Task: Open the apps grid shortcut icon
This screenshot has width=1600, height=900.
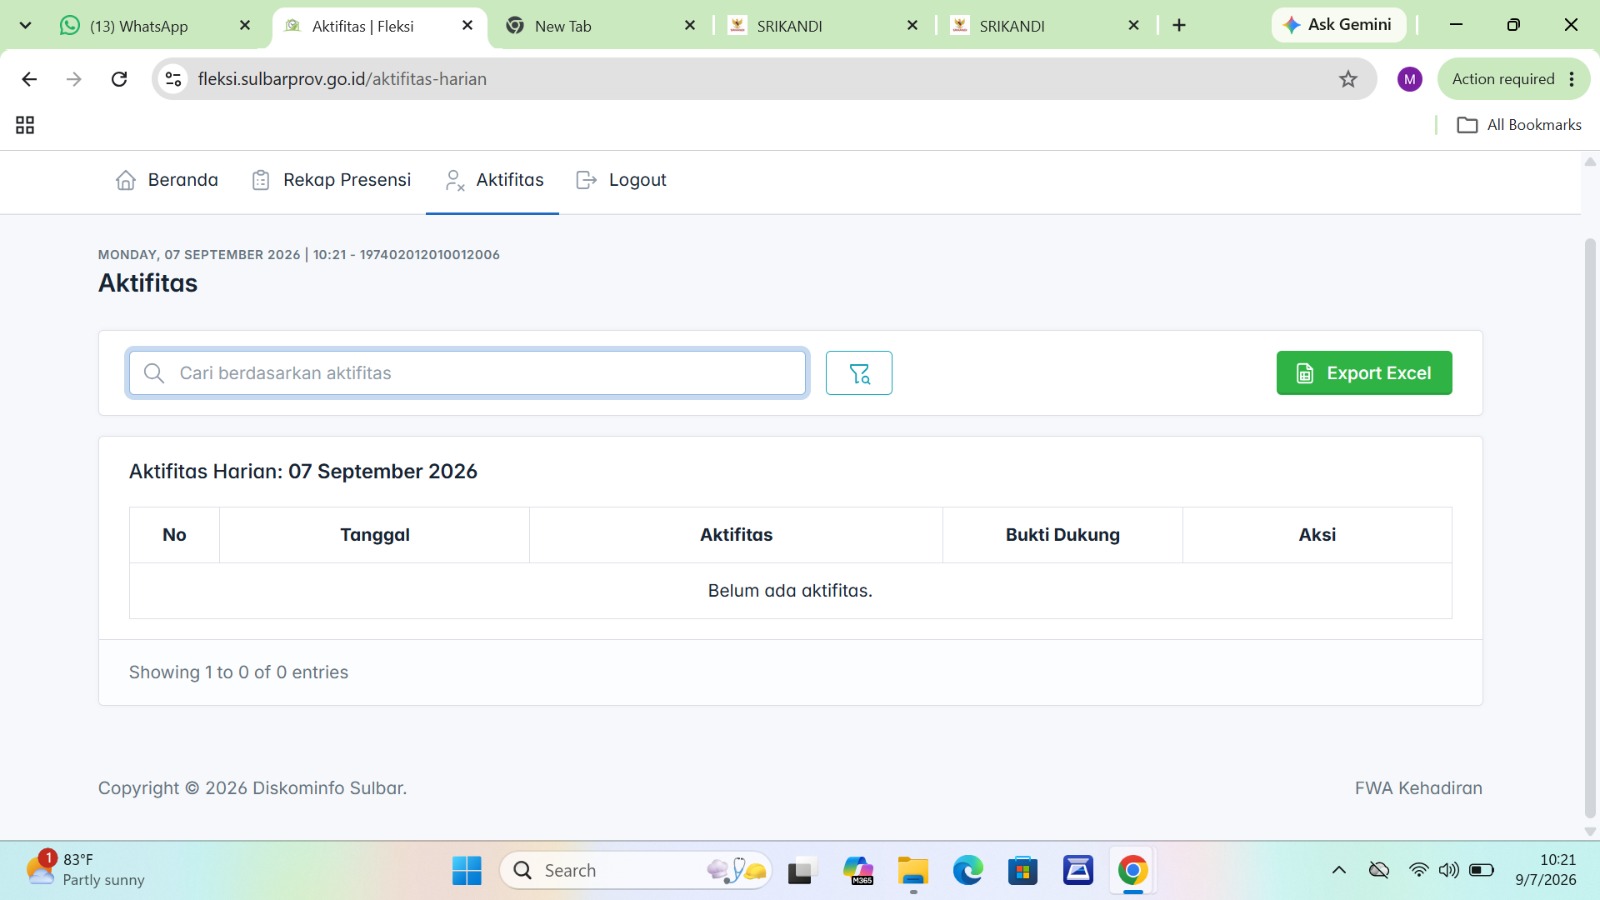Action: click(25, 125)
